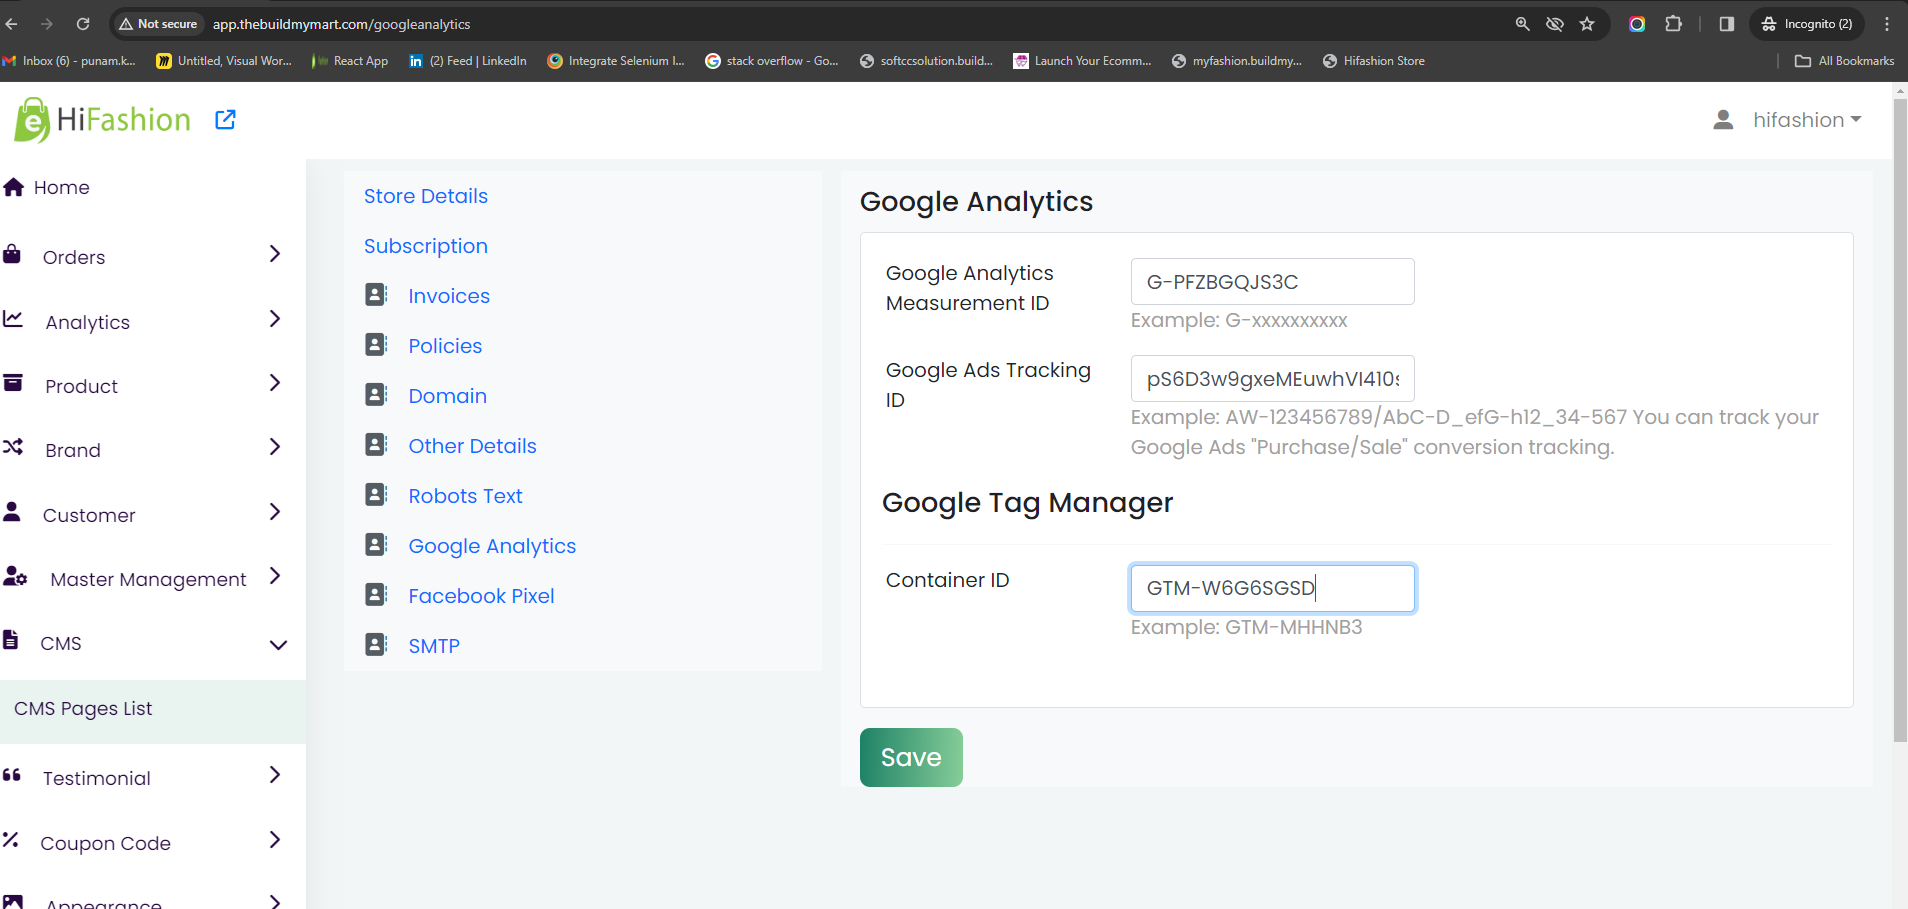This screenshot has height=909, width=1908.
Task: Toggle the browser side panel icon
Action: coord(1726,24)
